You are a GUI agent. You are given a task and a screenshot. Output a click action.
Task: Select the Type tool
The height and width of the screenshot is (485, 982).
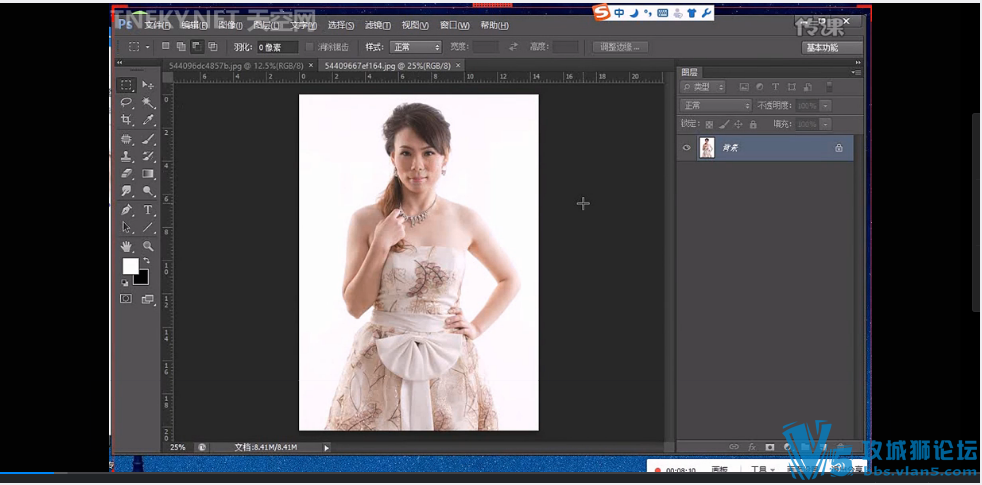148,210
